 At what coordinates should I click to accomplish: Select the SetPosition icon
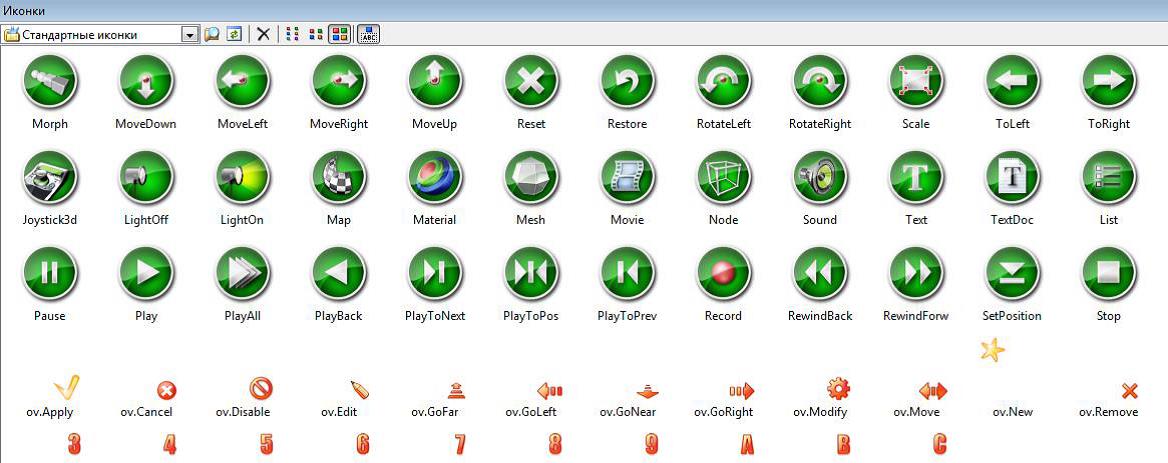coord(1012,274)
